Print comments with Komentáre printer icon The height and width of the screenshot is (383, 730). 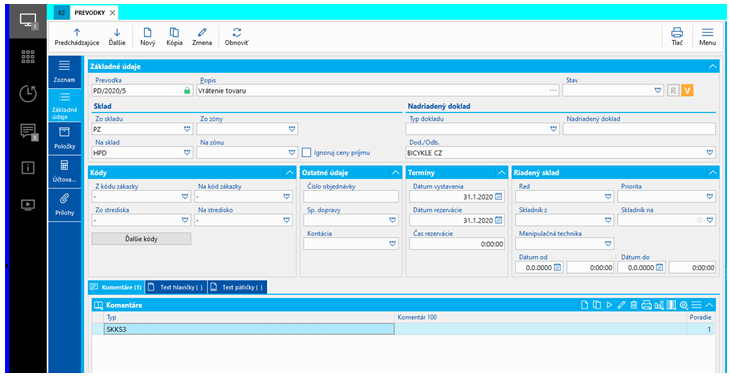(x=646, y=305)
